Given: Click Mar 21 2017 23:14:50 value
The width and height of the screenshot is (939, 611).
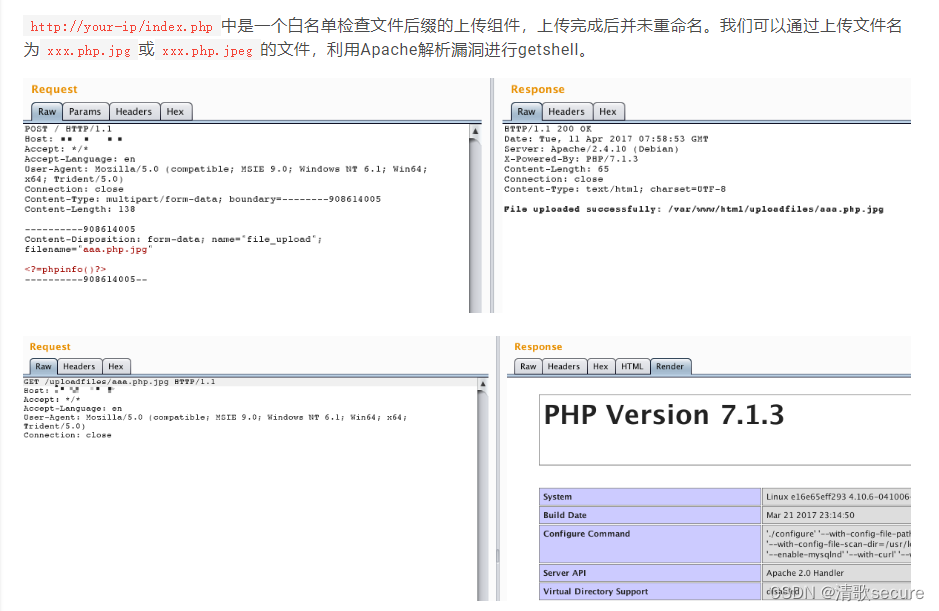Looking at the screenshot, I should click(810, 515).
